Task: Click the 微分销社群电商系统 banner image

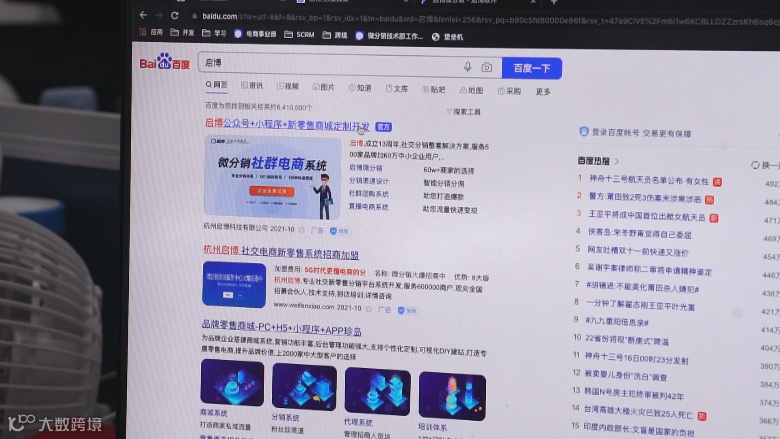Action: 273,177
